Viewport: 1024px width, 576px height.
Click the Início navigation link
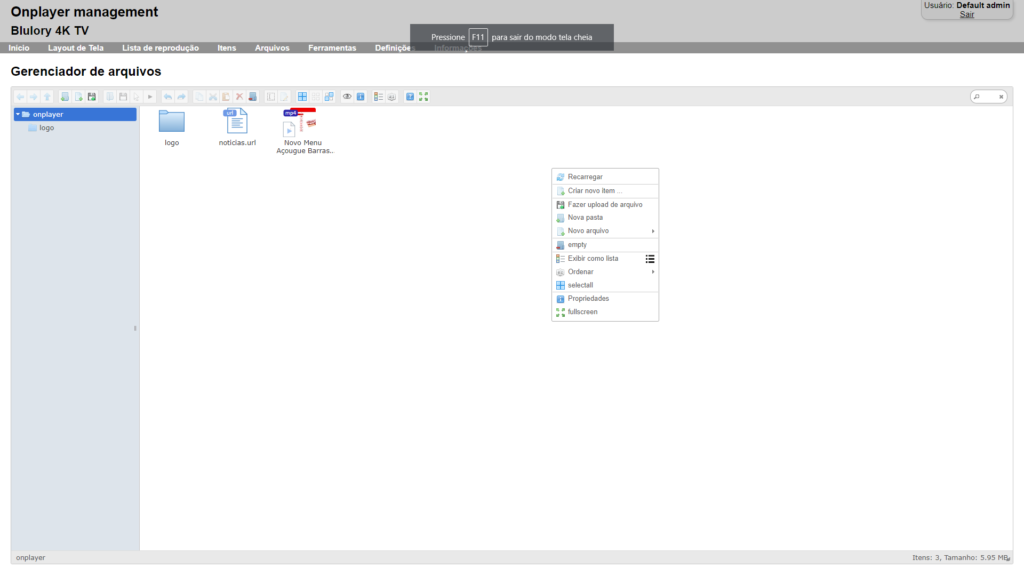(19, 48)
